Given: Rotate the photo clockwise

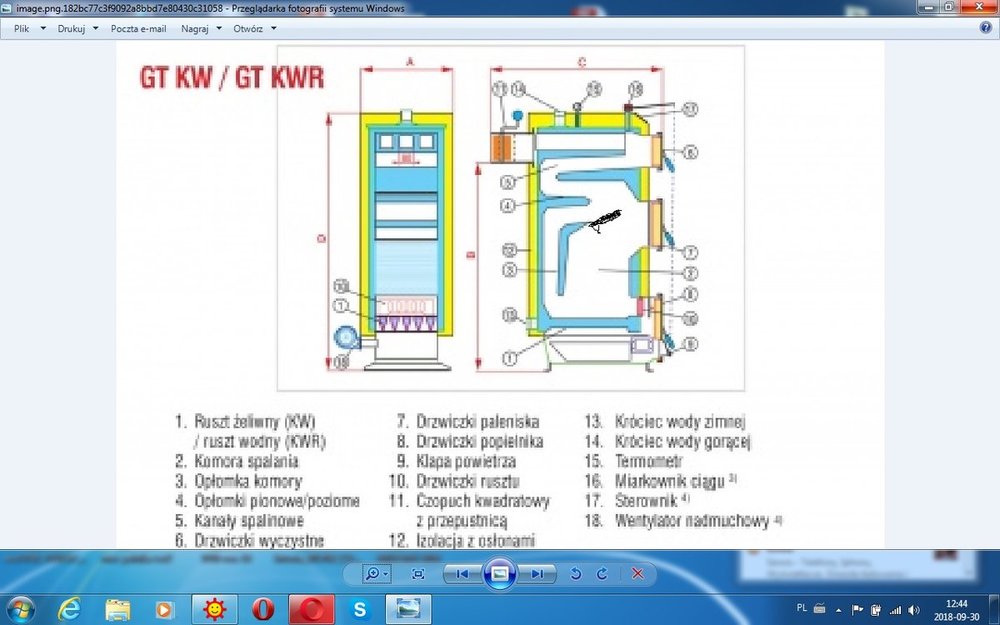Looking at the screenshot, I should pos(601,573).
